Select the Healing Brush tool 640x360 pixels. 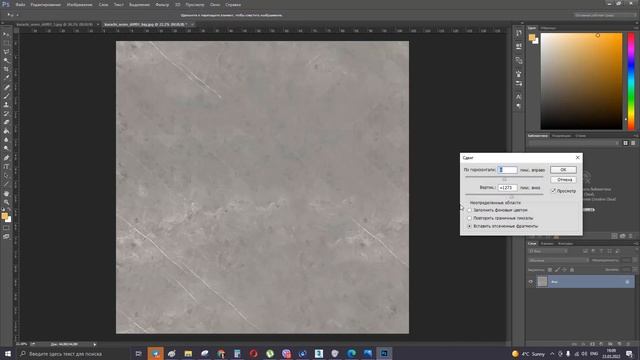point(6,87)
